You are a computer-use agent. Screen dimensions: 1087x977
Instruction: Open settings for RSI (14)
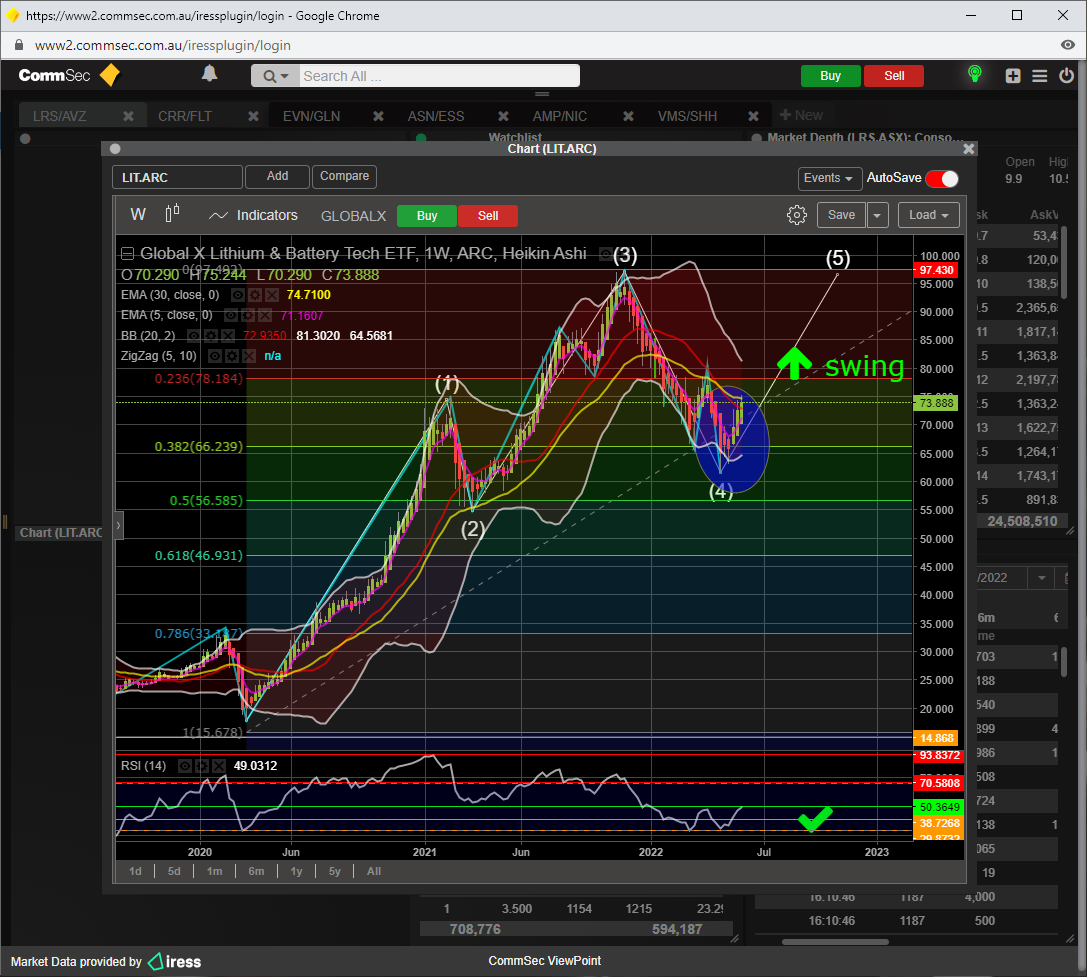202,766
